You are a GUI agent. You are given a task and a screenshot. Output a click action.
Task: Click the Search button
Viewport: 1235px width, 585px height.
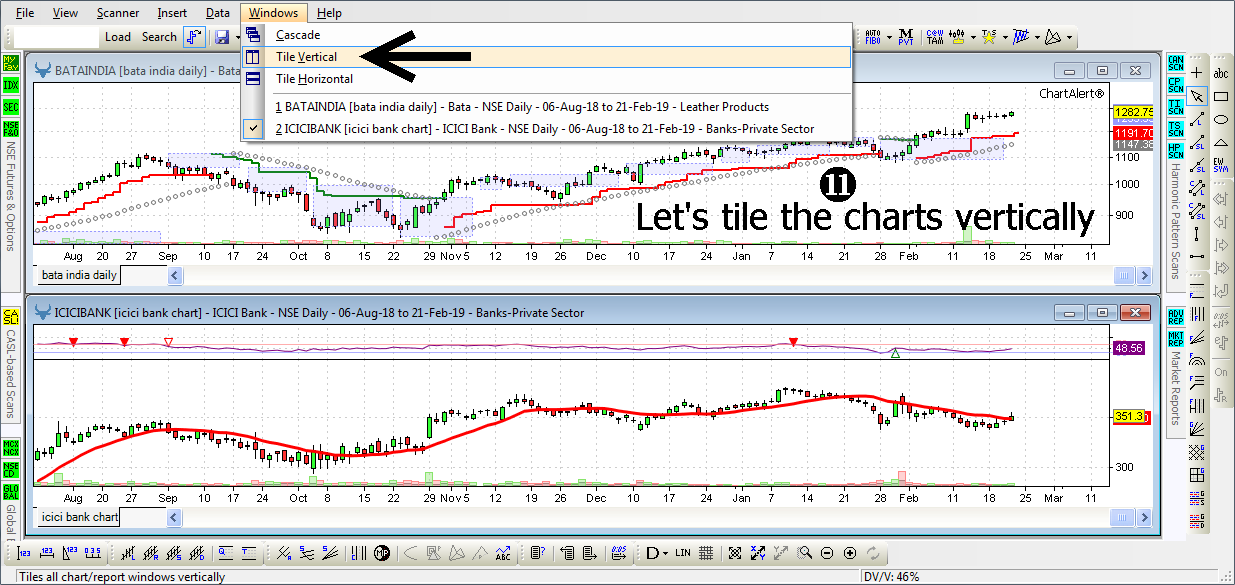point(159,37)
